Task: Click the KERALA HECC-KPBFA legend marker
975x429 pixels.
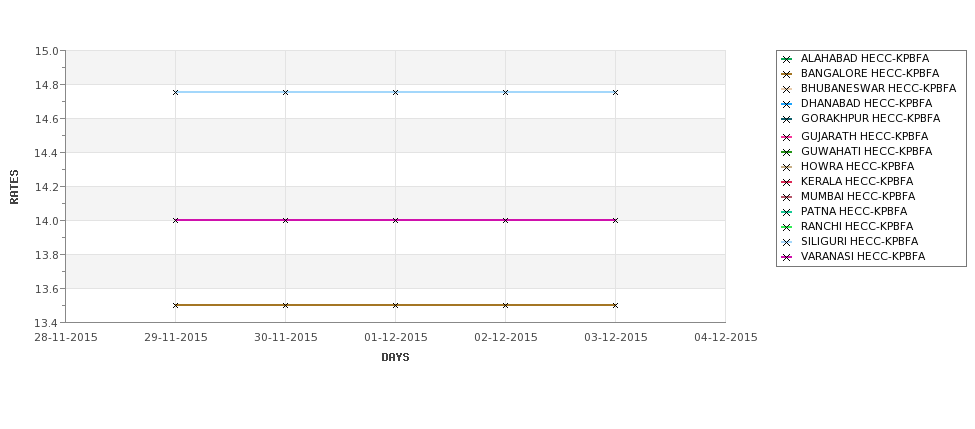Action: click(787, 182)
